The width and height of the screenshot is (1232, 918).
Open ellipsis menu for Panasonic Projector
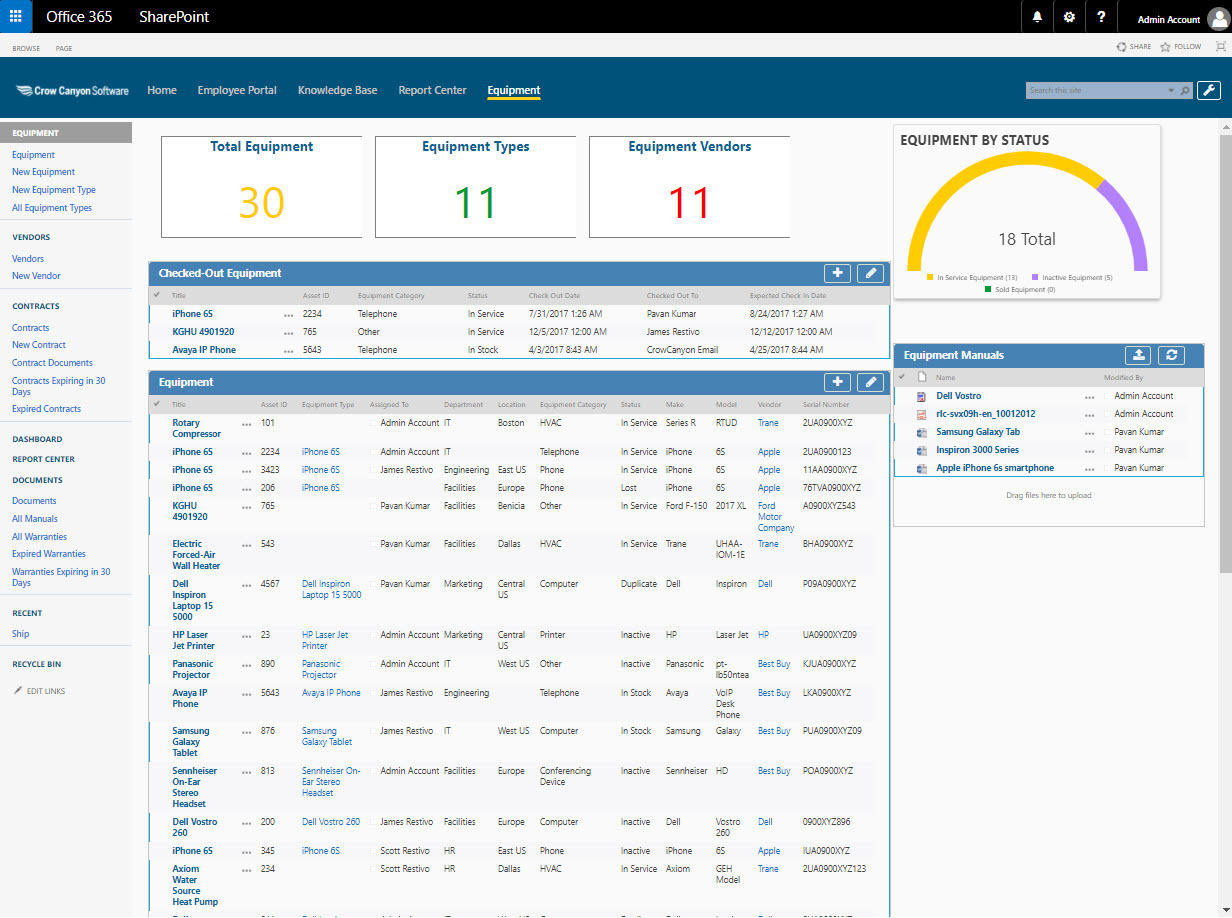[247, 664]
